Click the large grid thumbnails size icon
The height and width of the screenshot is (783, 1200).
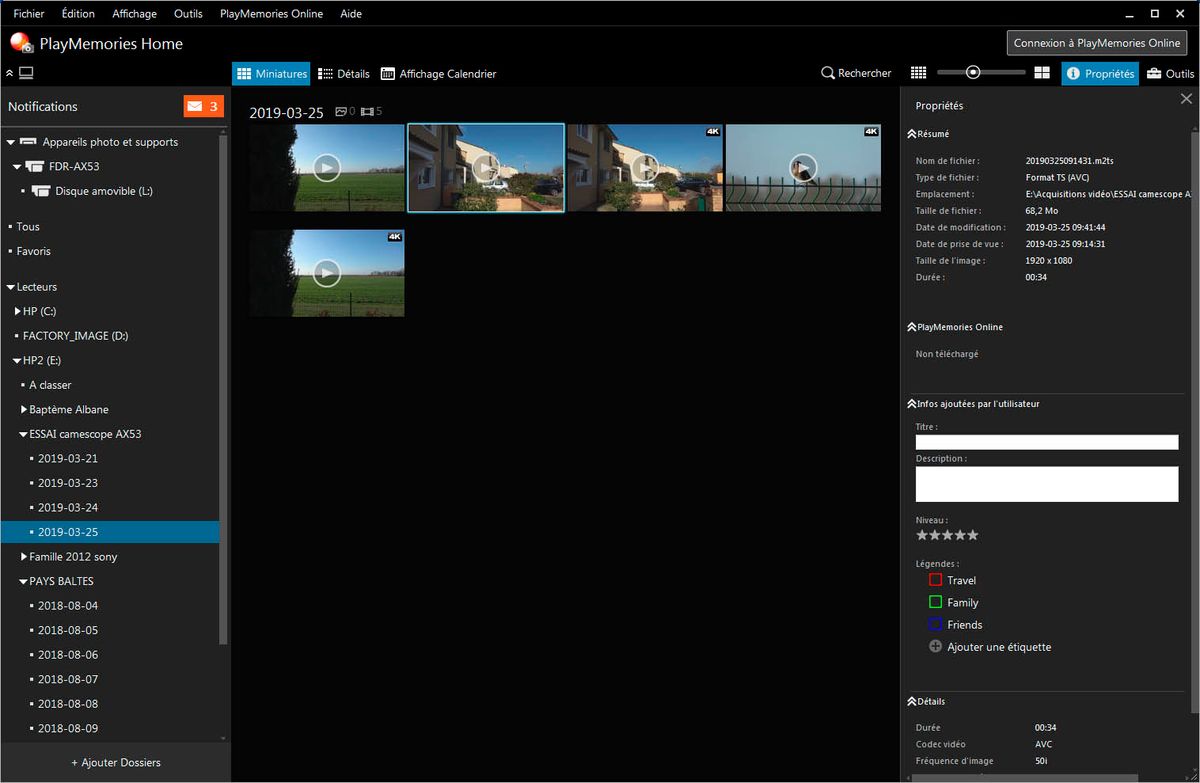pyautogui.click(x=1042, y=73)
